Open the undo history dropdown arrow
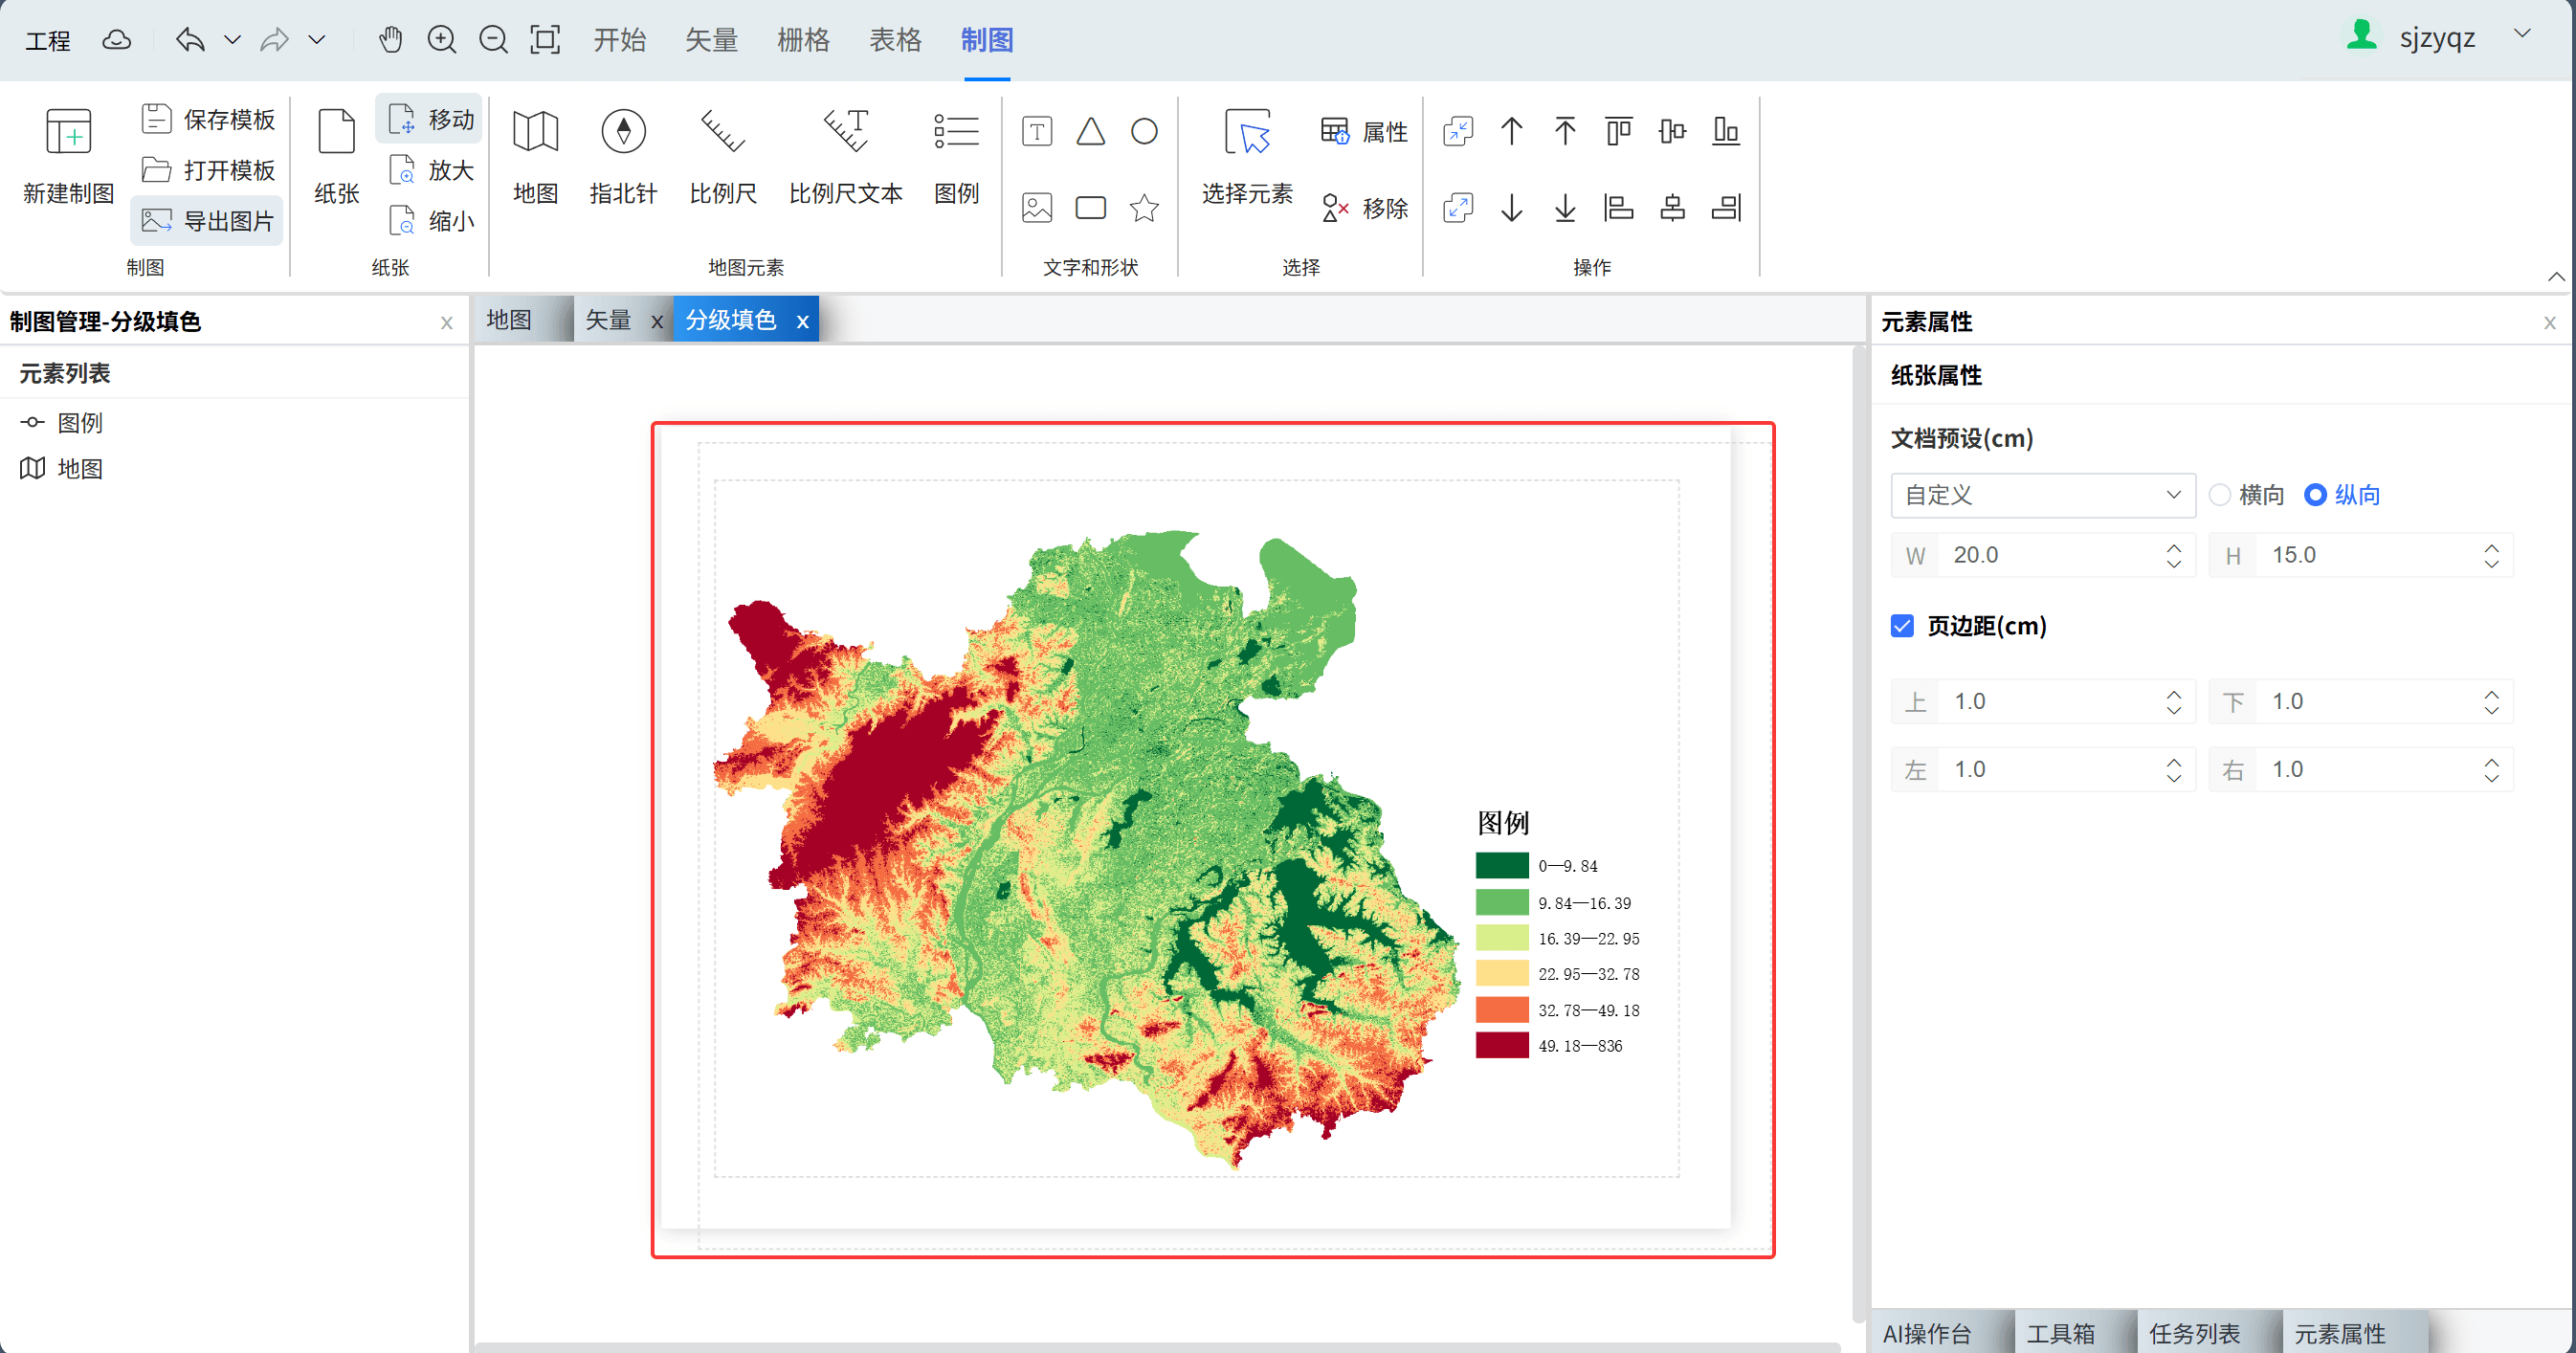 [x=232, y=40]
